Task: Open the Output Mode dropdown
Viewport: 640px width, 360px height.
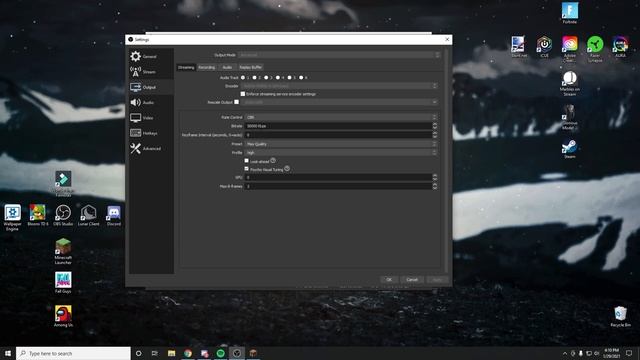Action: [340, 55]
